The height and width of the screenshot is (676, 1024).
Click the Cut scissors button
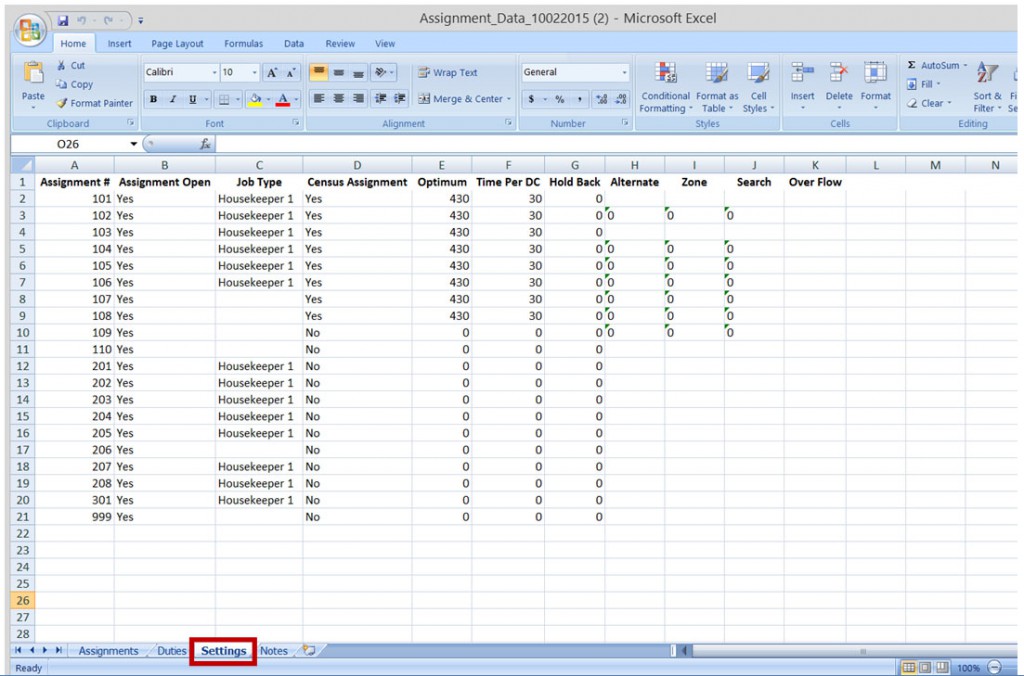[70, 65]
